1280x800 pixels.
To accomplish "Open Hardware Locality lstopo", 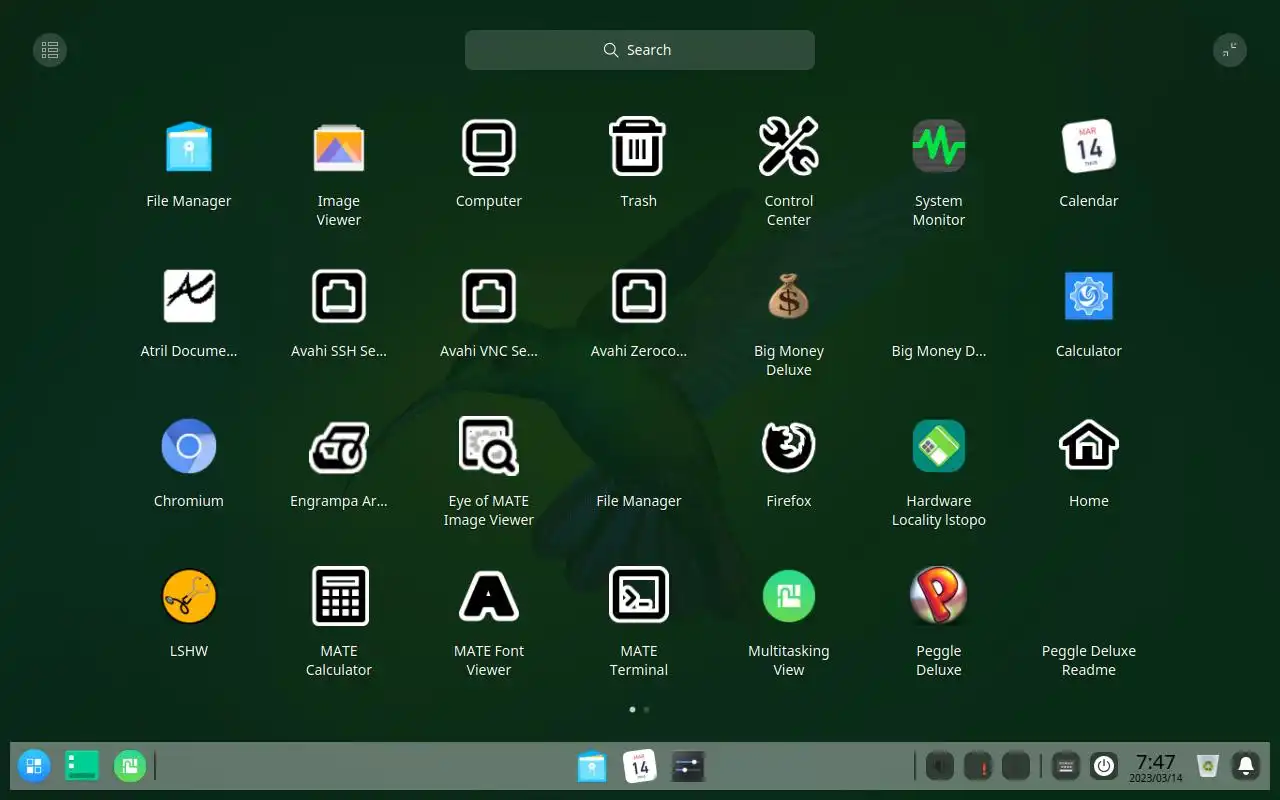I will click(x=939, y=447).
